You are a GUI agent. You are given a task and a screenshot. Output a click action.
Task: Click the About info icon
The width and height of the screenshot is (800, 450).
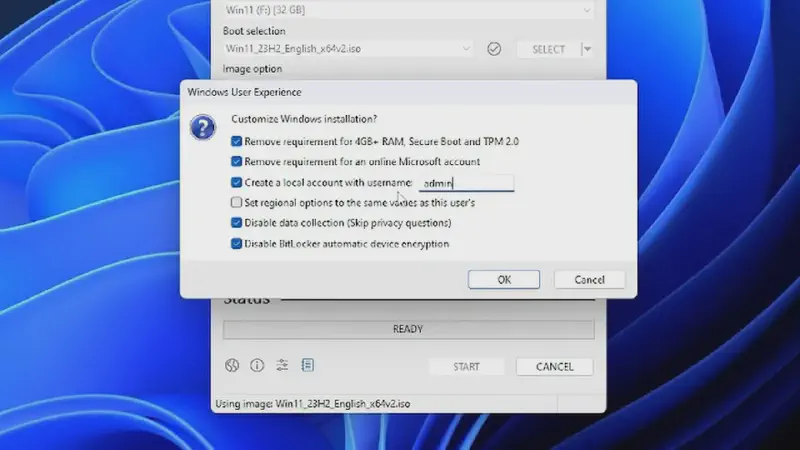257,366
